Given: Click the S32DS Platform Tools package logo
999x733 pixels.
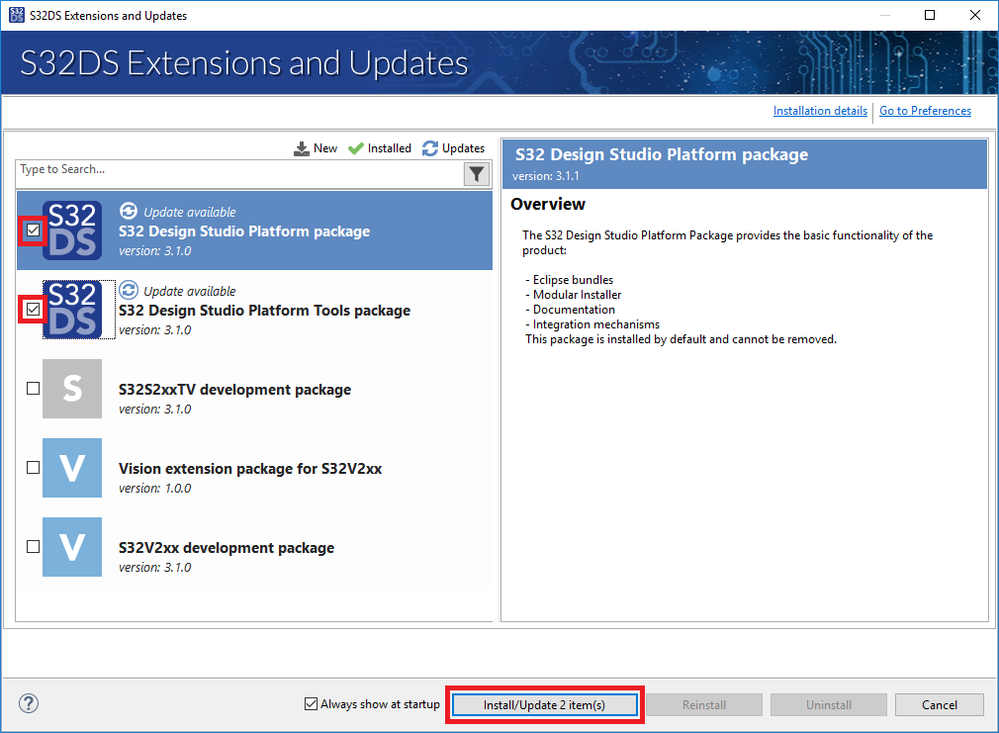Looking at the screenshot, I should click(x=73, y=310).
